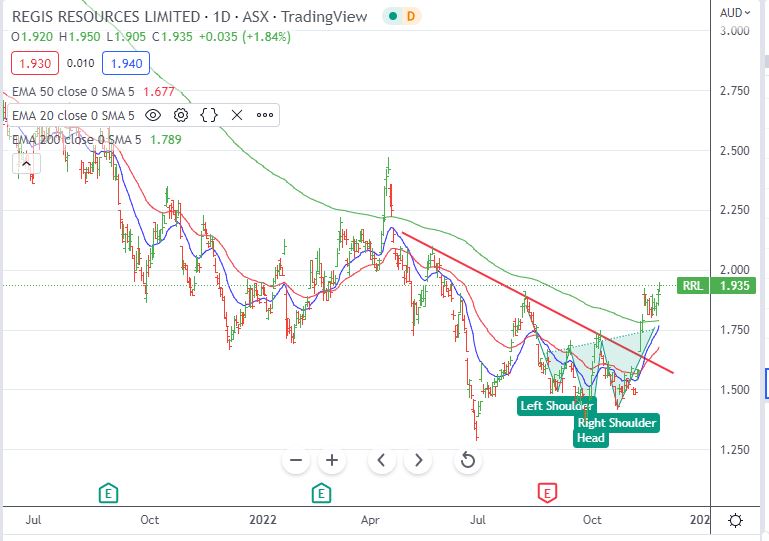Select the Left Shoulder pattern label
Image resolution: width=769 pixels, height=541 pixels.
(x=557, y=406)
